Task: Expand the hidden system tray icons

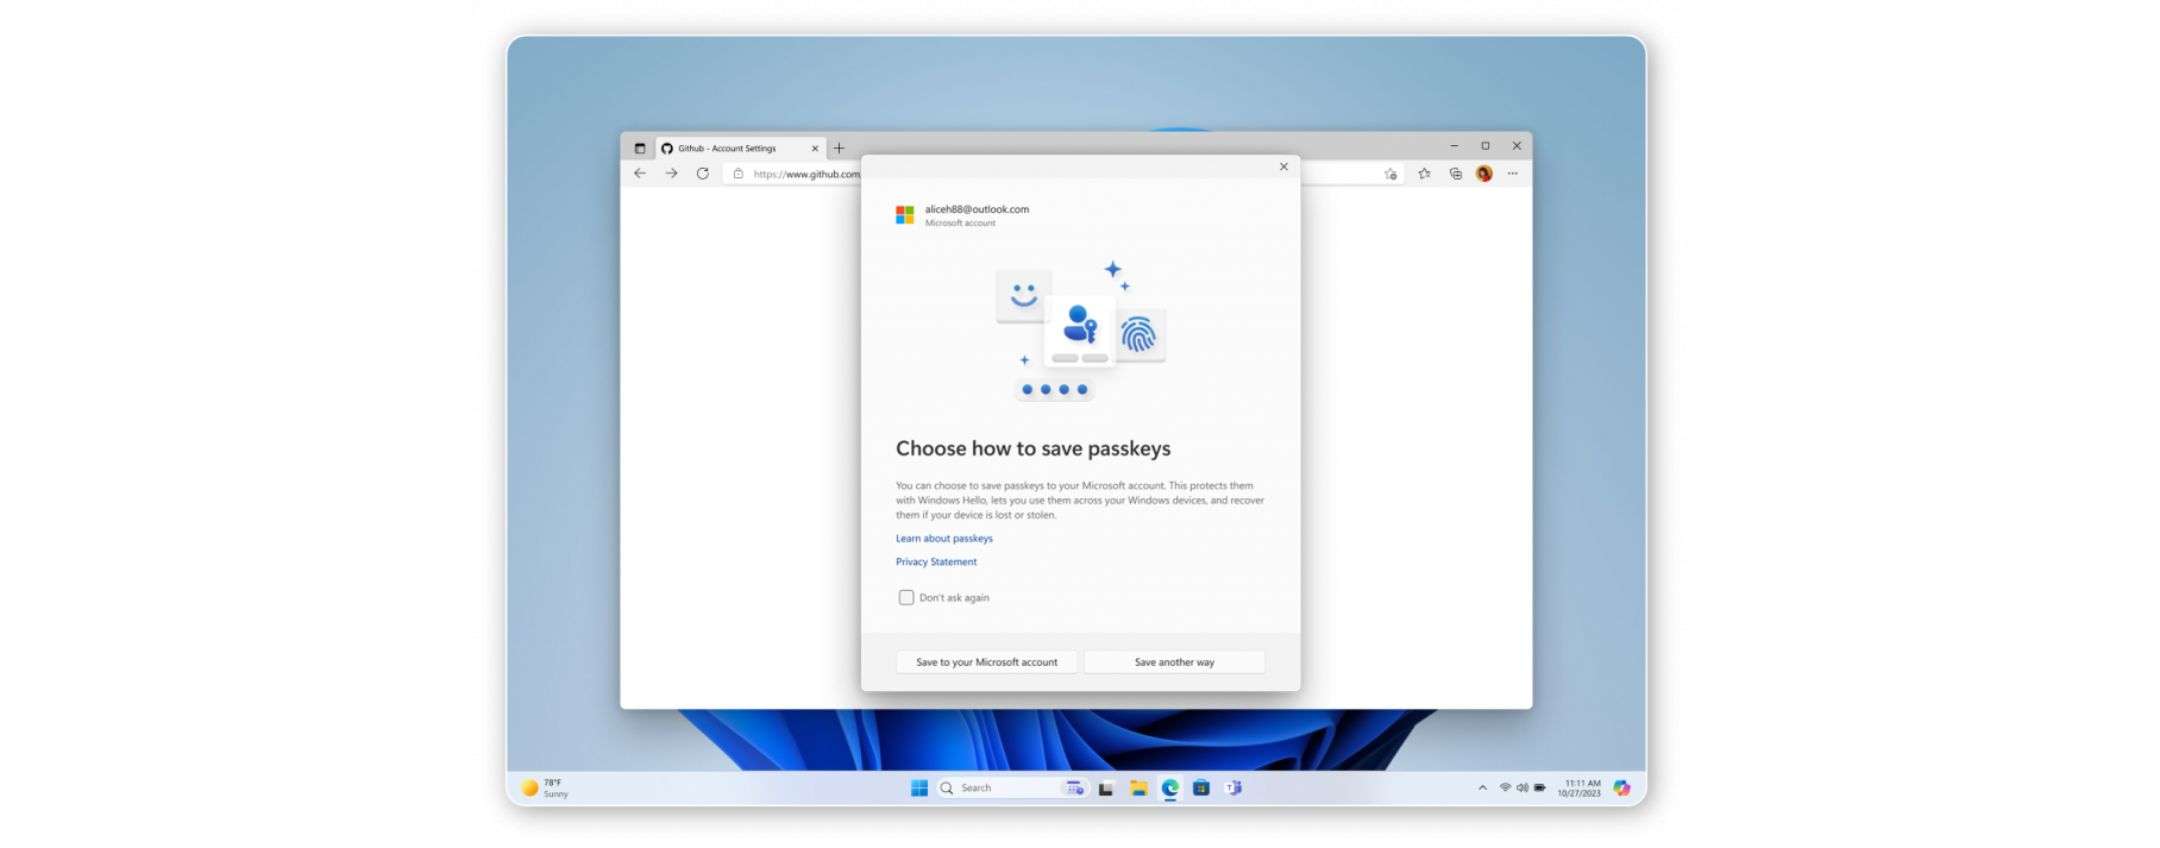Action: click(1482, 788)
